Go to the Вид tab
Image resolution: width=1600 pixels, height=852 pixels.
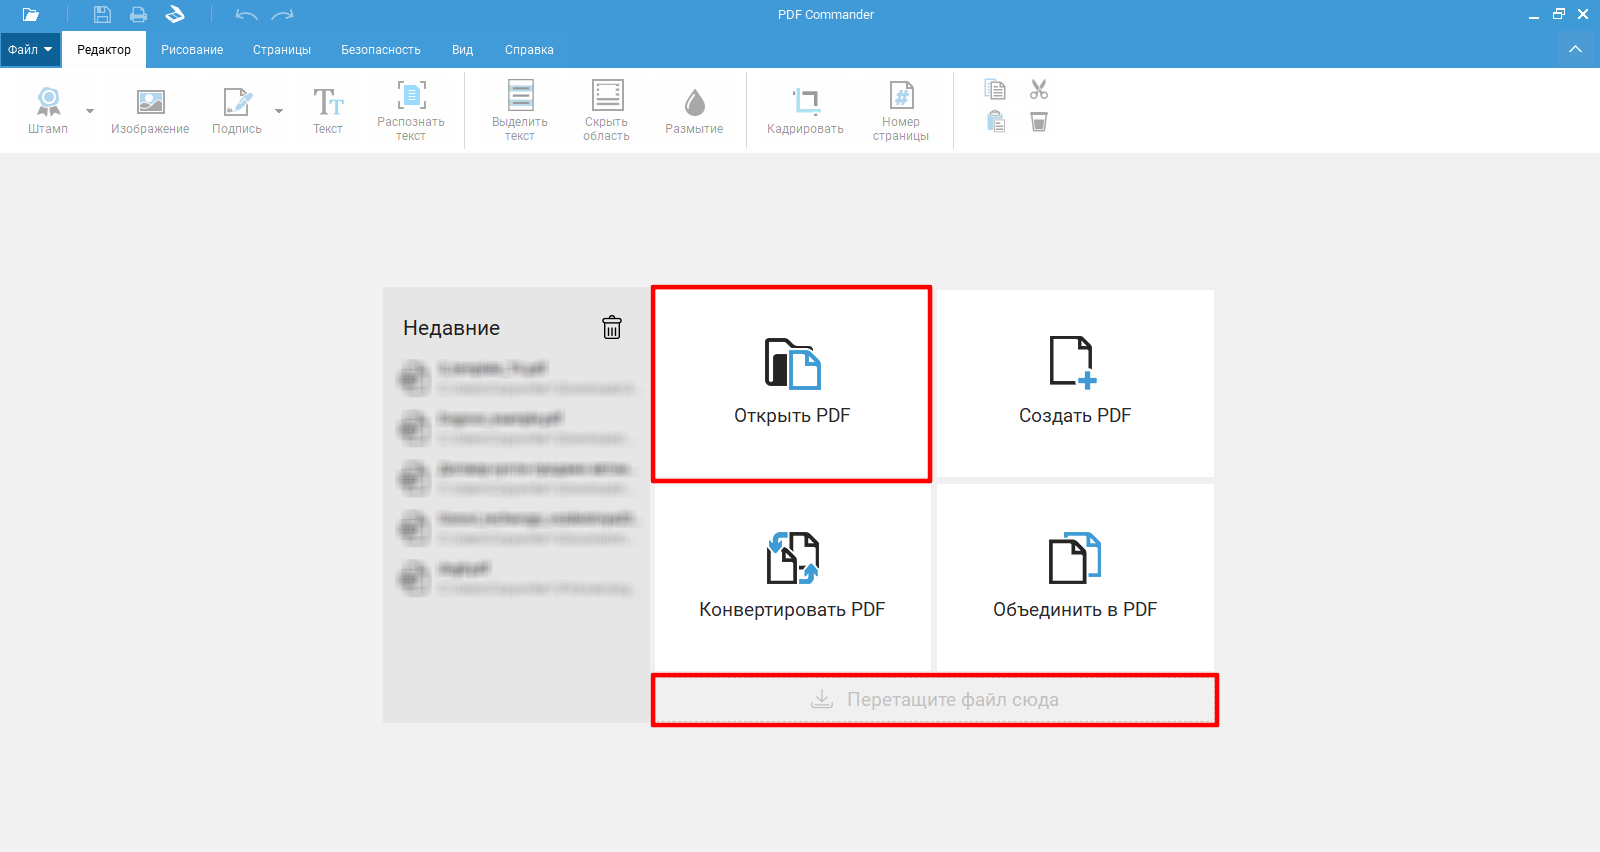click(x=462, y=50)
